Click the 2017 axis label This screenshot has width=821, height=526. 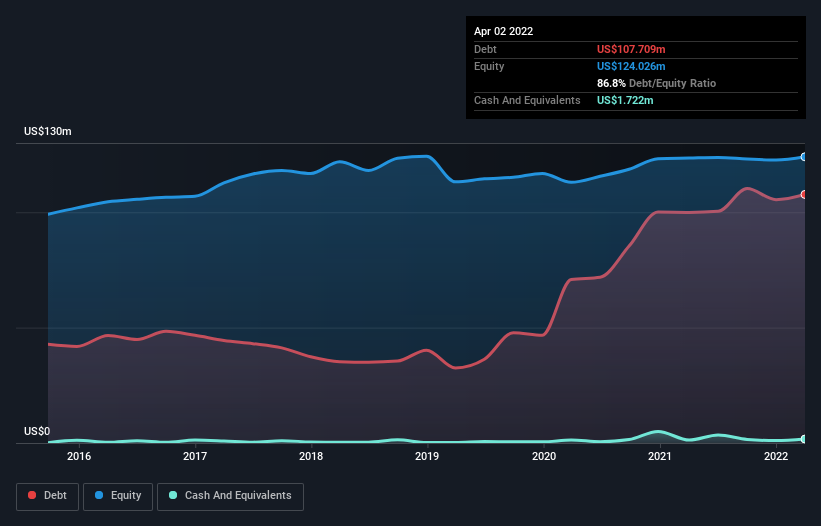coord(195,456)
